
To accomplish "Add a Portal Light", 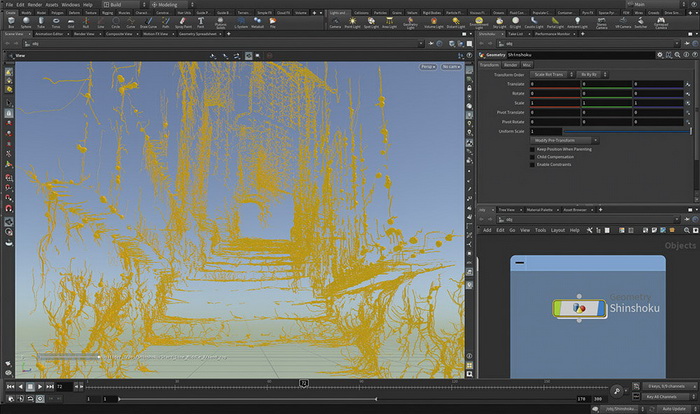I will 554,23.
